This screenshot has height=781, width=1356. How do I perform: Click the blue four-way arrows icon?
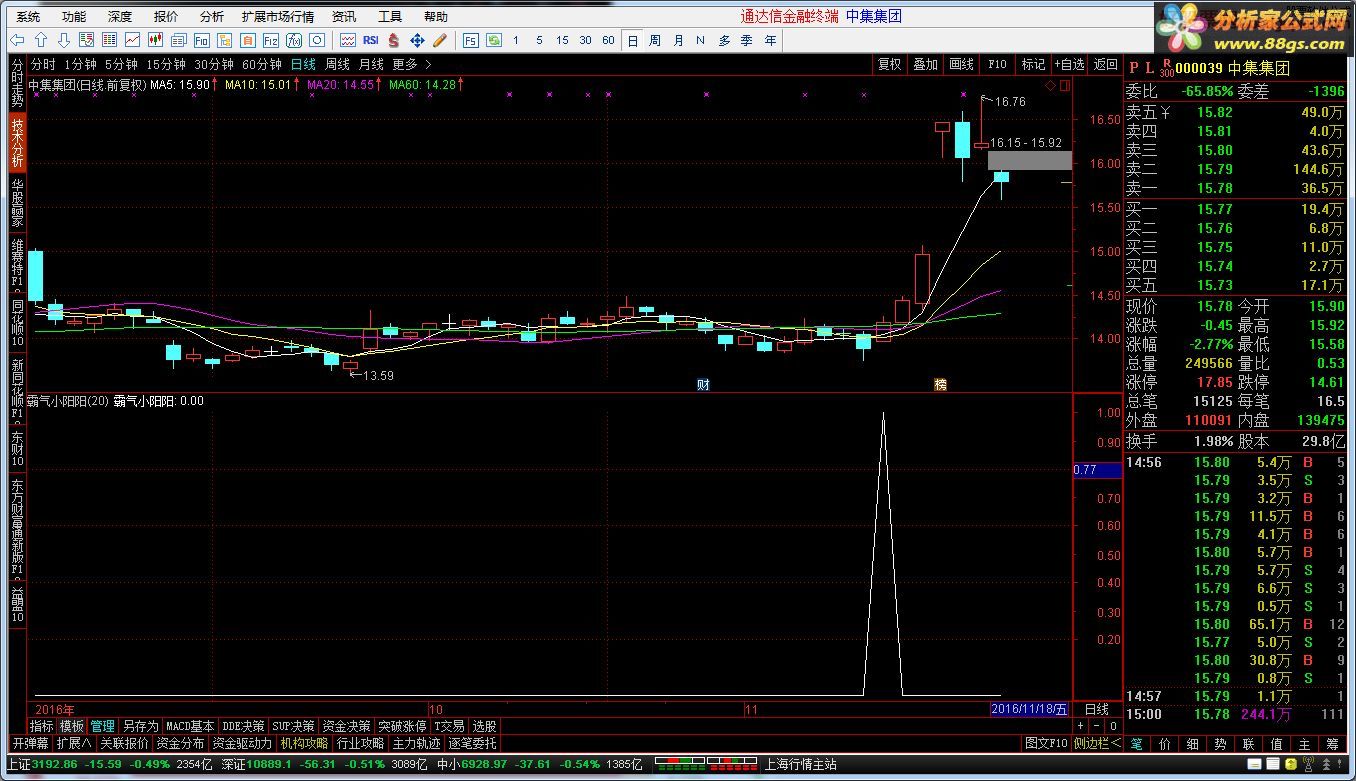(x=417, y=40)
